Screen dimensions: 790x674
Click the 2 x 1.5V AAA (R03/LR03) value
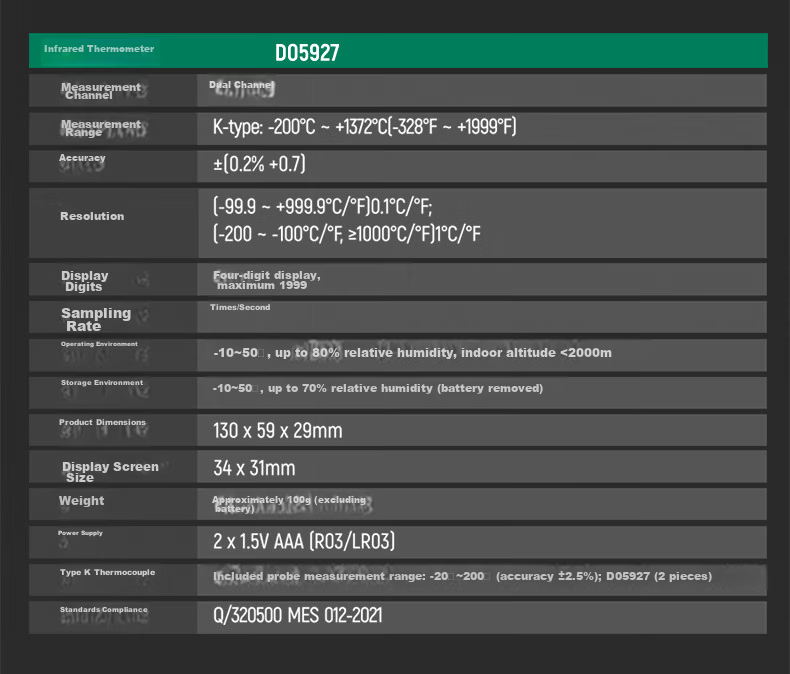304,542
